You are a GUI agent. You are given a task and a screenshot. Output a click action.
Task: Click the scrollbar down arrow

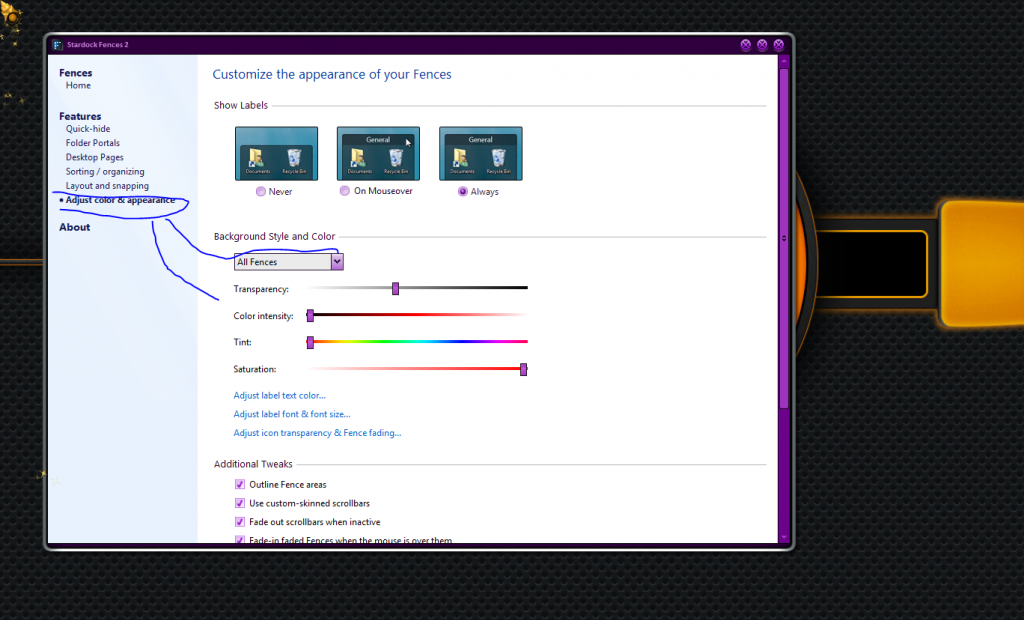pos(784,537)
